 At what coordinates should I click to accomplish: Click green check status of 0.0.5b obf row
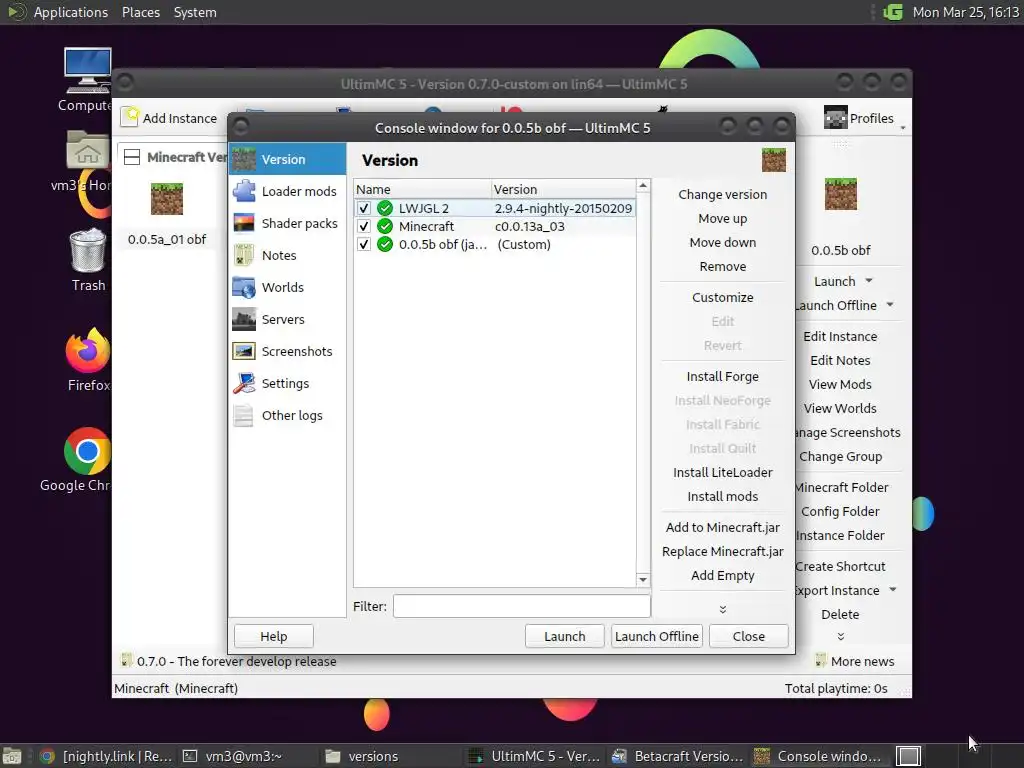pos(385,245)
